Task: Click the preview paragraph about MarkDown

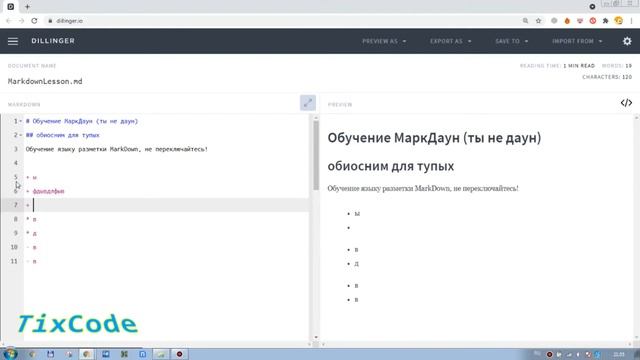Action: [x=423, y=188]
